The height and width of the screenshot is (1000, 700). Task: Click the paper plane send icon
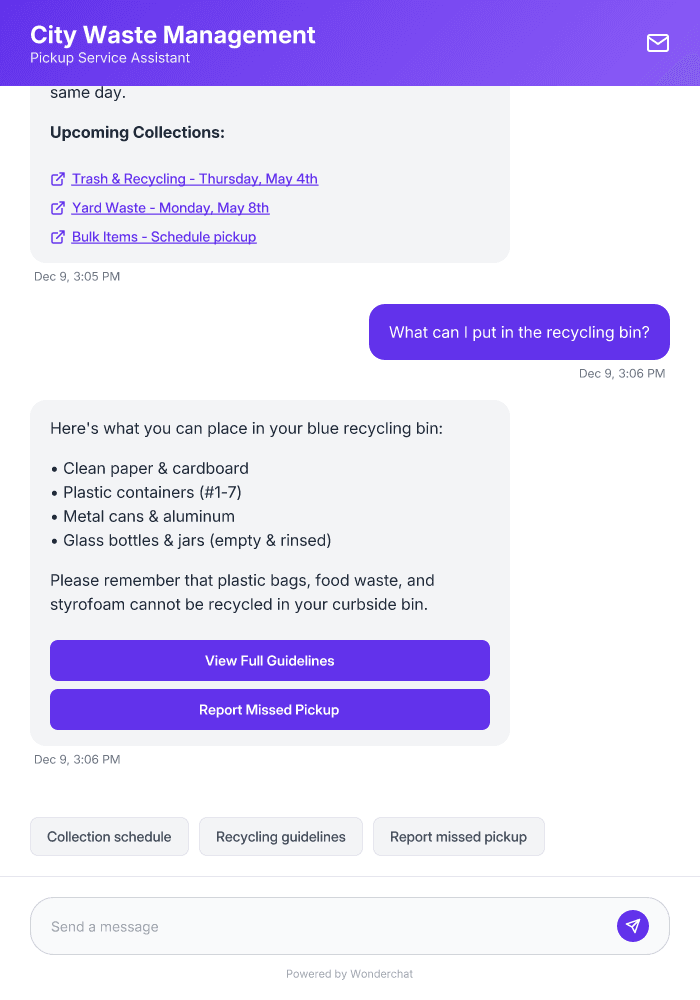pyautogui.click(x=633, y=925)
